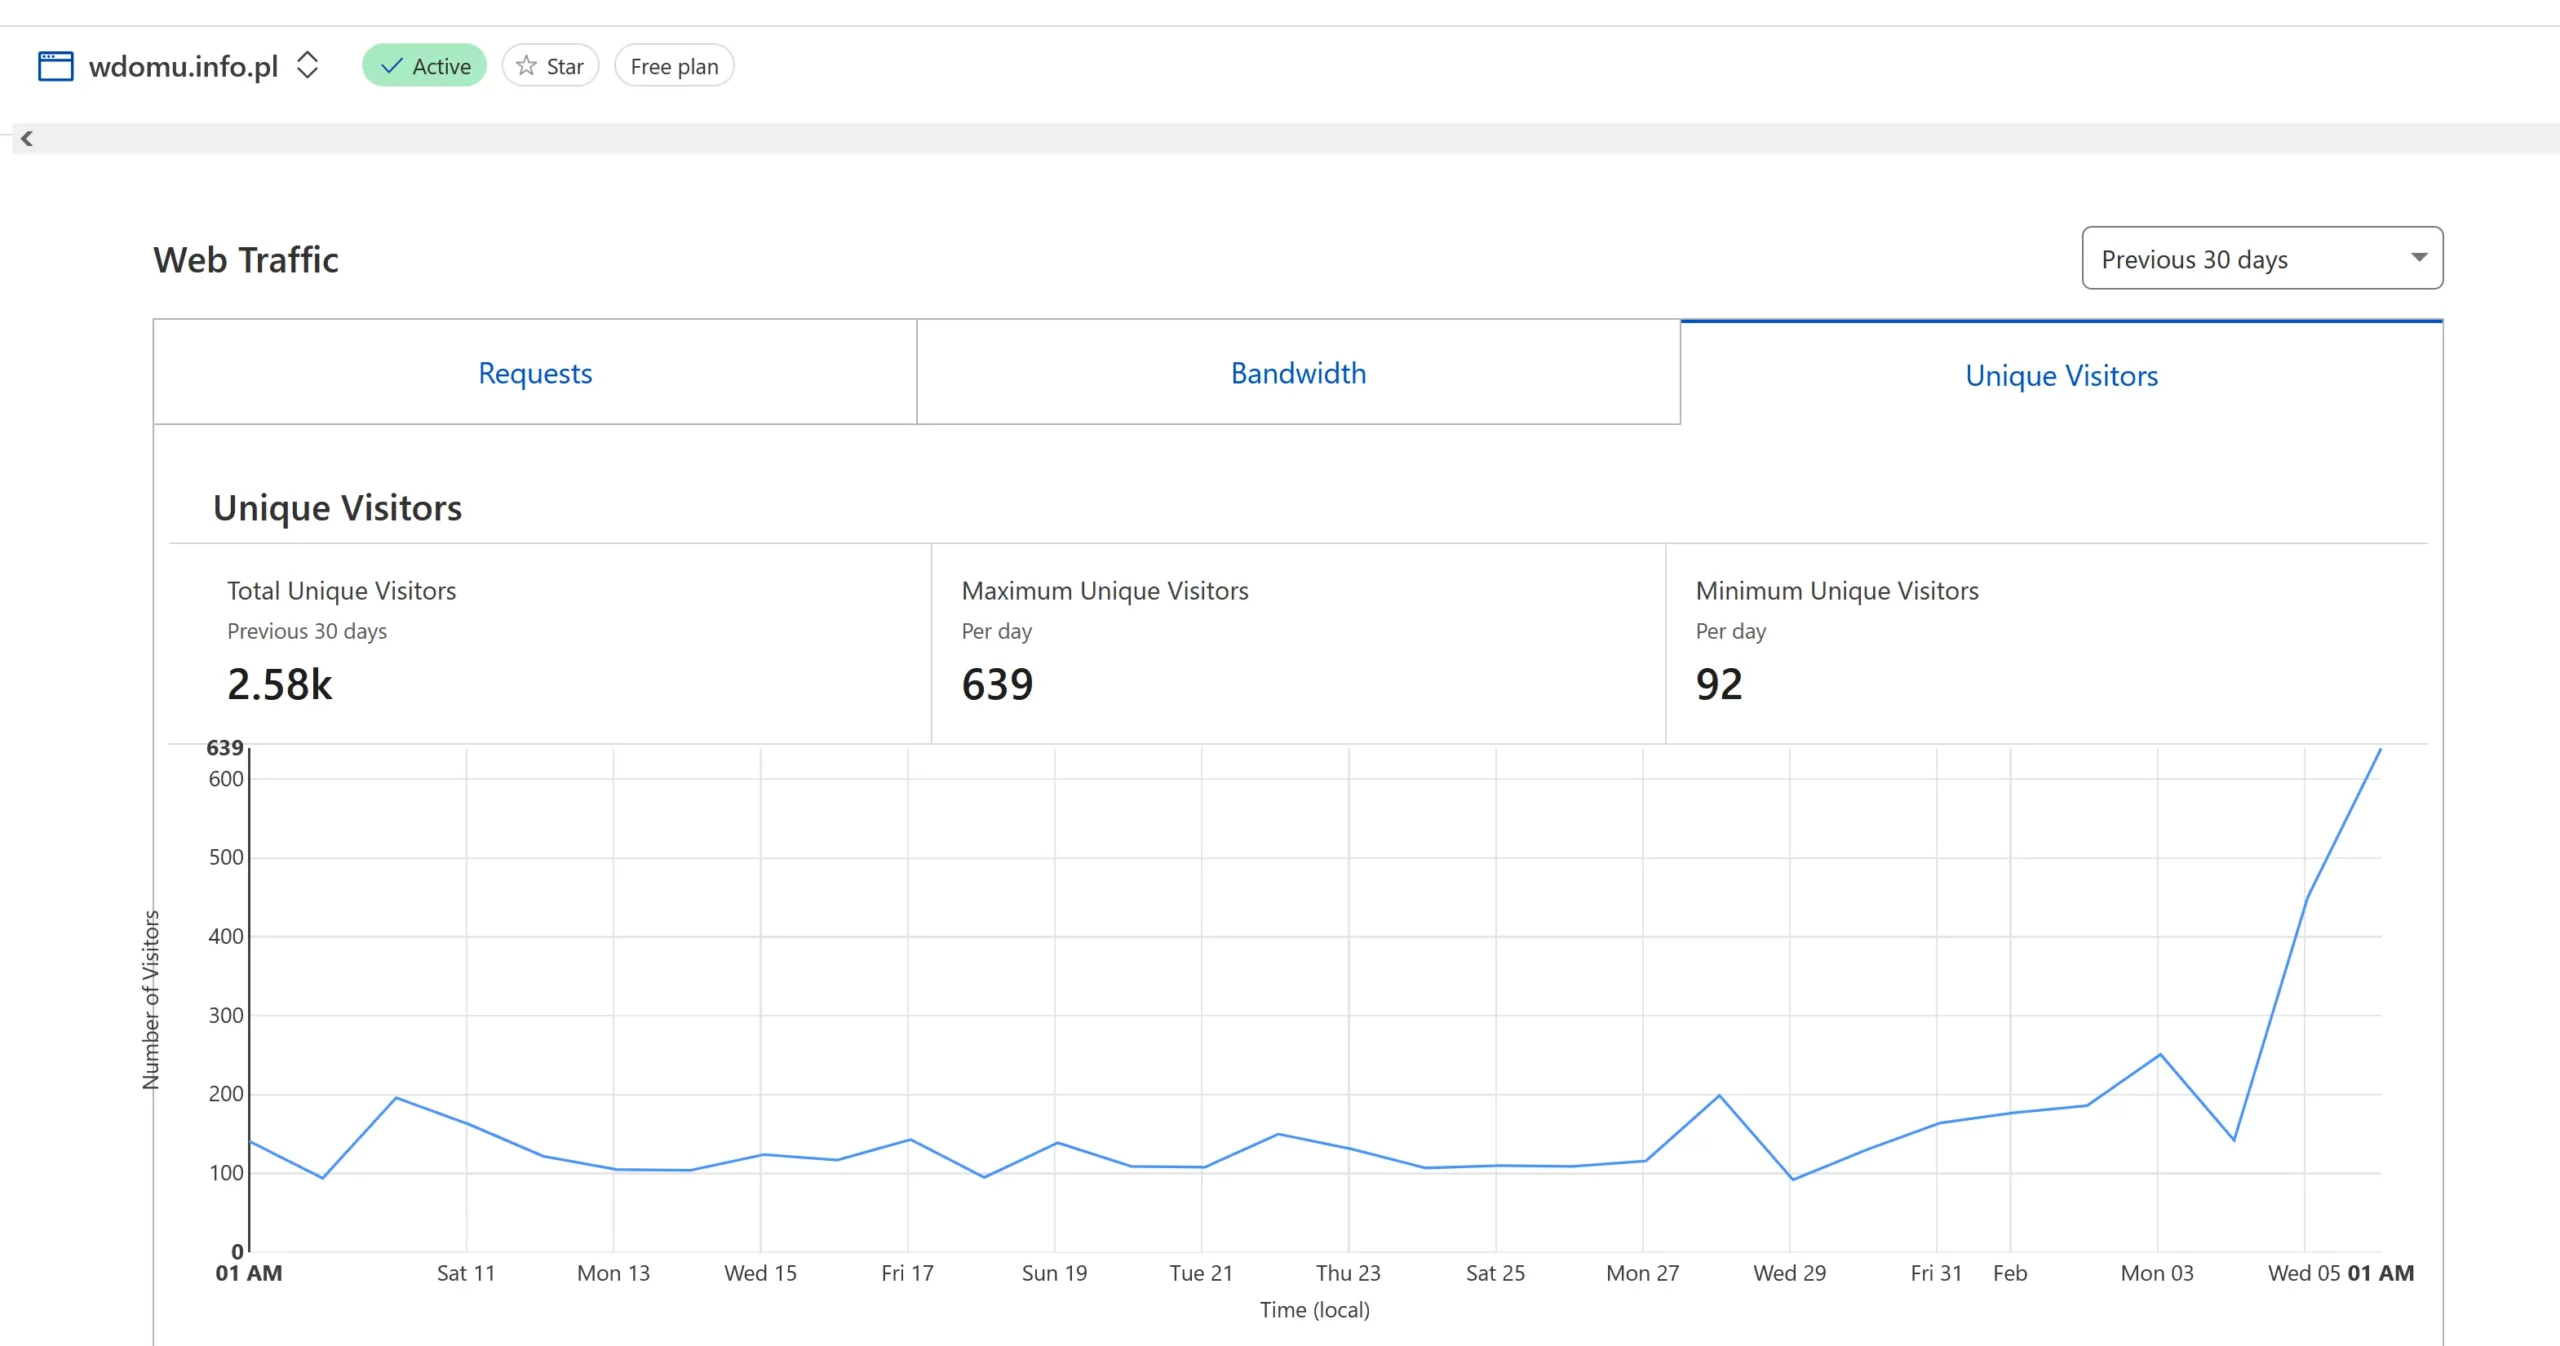Click the Maximum Unique Visitors 639 stat
This screenshot has height=1346, width=2560.
click(x=997, y=685)
